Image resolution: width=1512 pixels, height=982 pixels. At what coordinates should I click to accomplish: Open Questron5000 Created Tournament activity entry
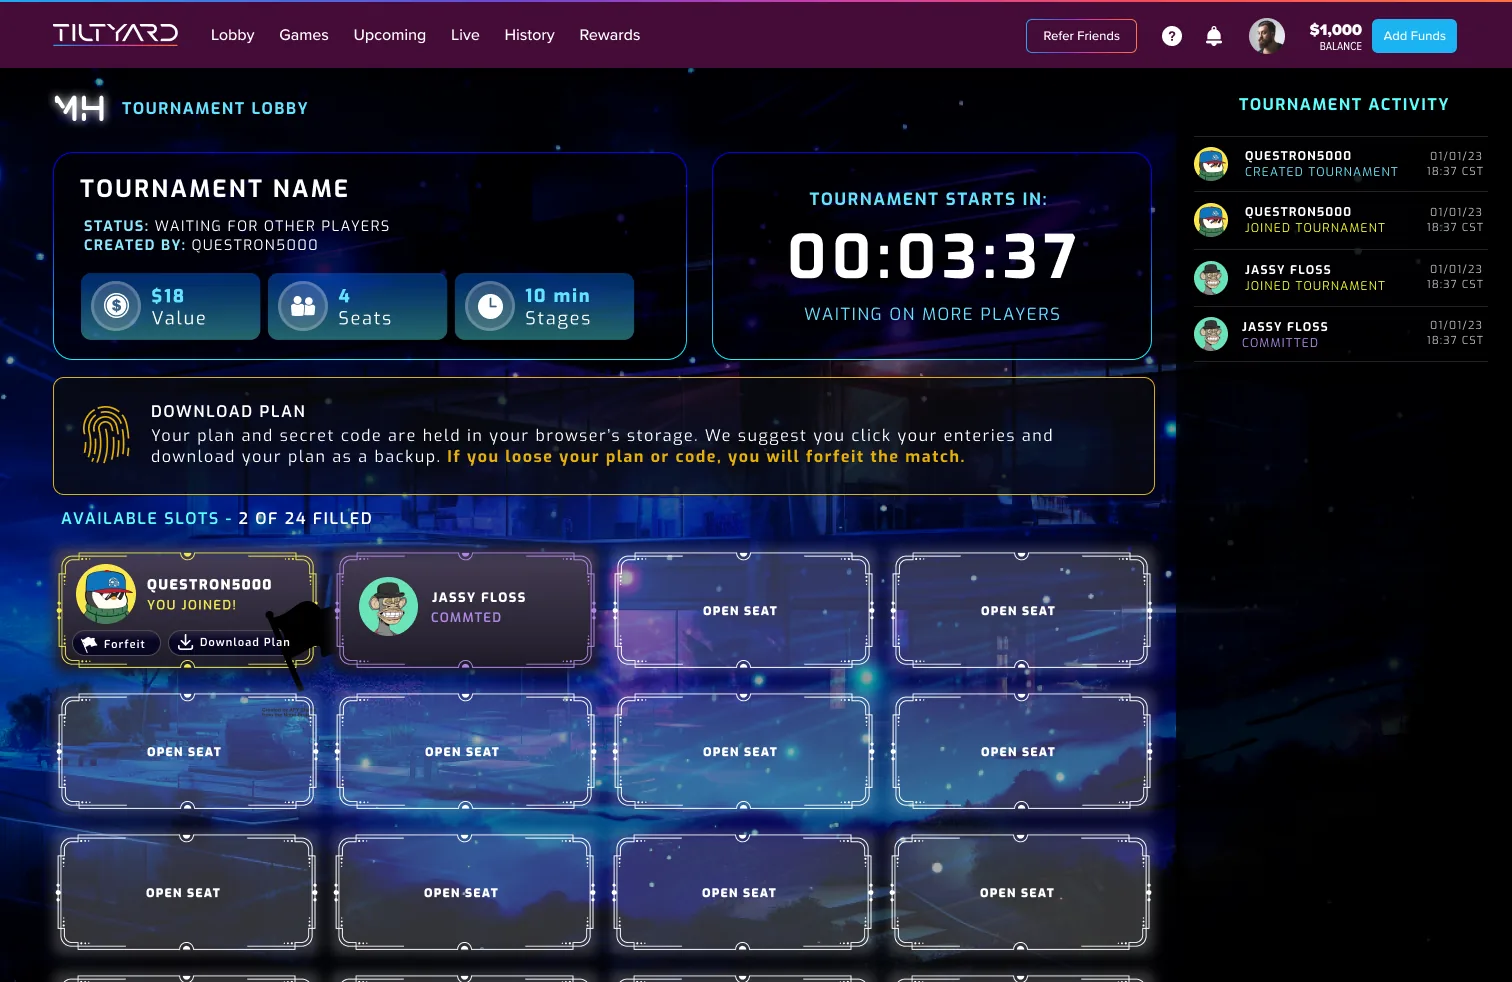click(x=1340, y=164)
